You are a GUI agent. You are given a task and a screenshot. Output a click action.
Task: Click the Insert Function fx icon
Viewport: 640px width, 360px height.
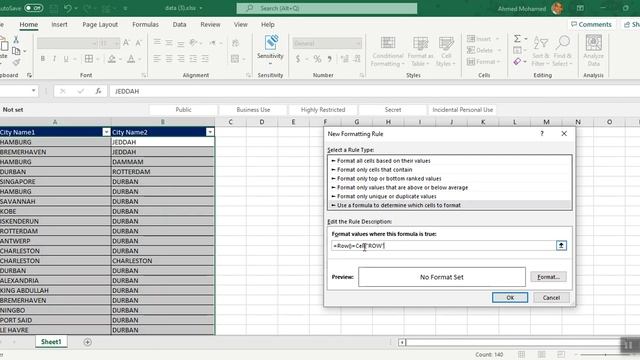pyautogui.click(x=98, y=91)
